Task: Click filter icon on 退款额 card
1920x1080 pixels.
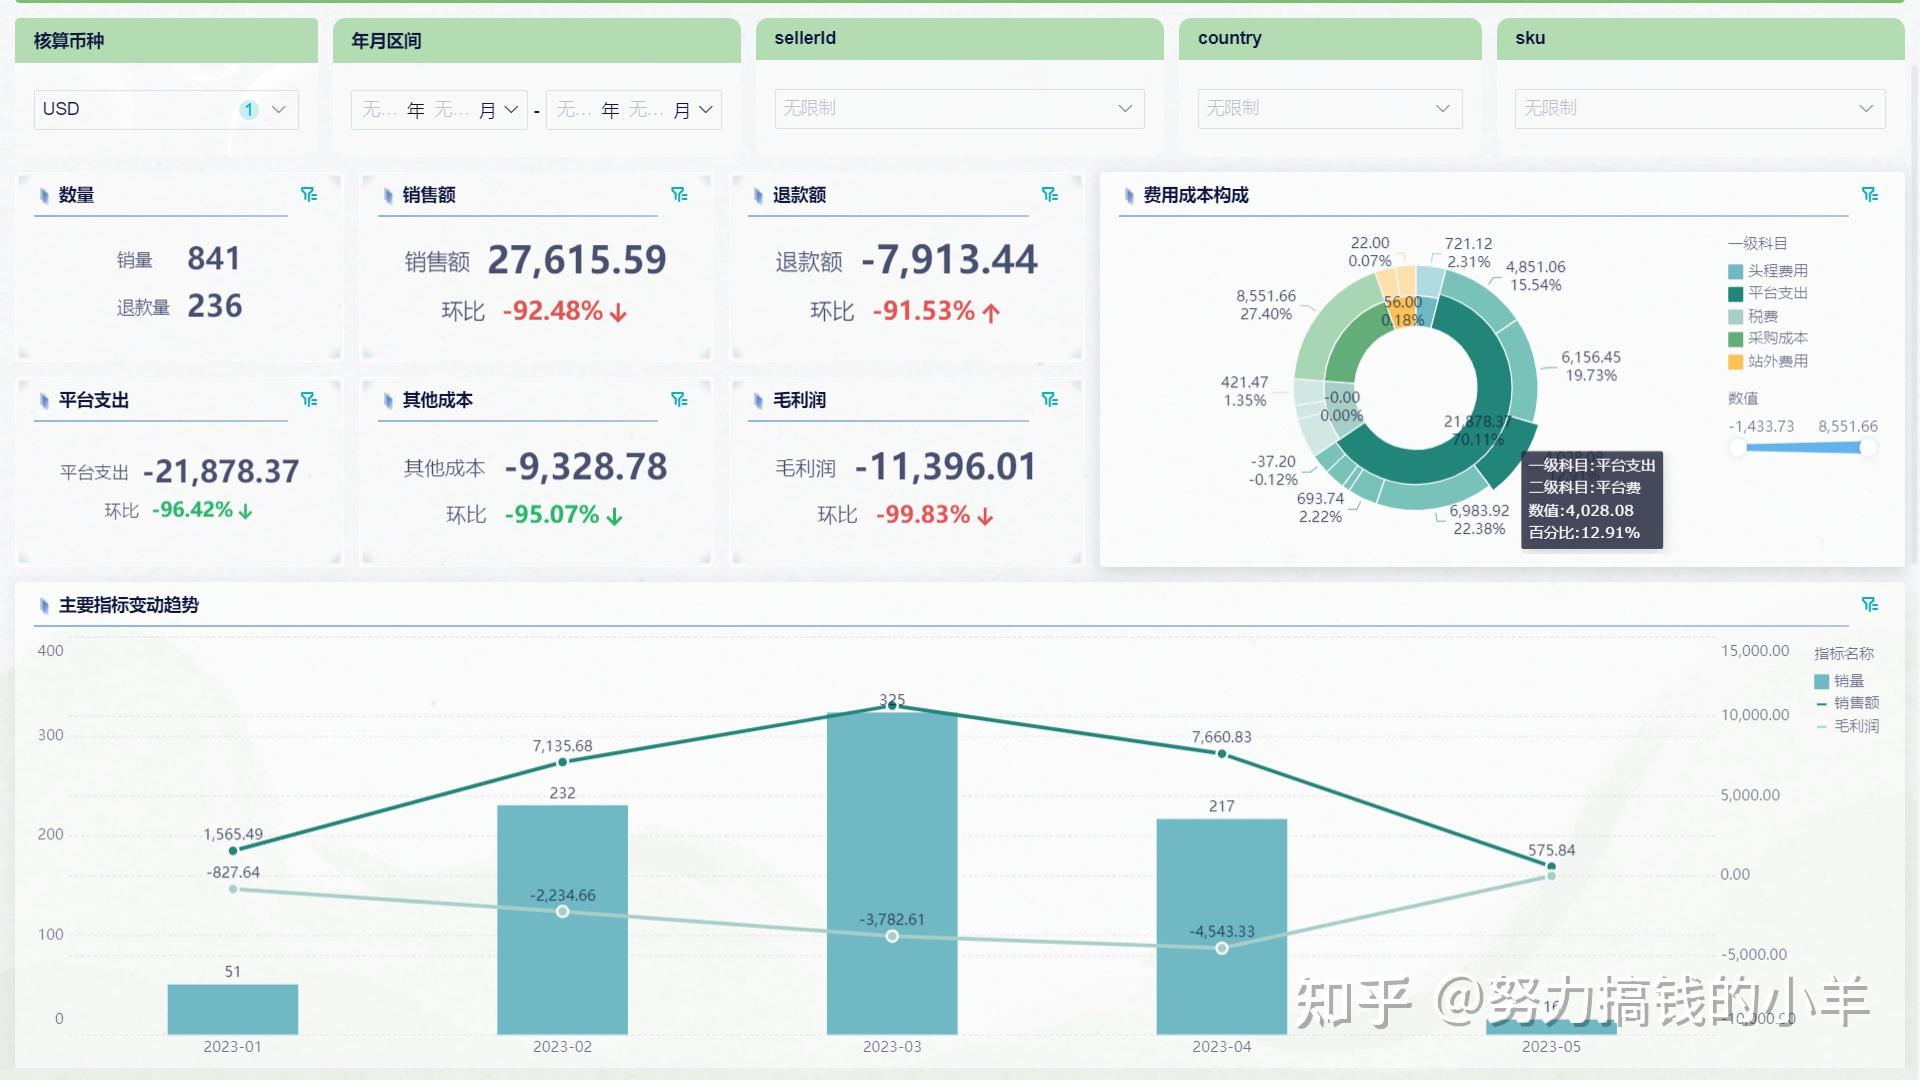Action: point(1049,195)
